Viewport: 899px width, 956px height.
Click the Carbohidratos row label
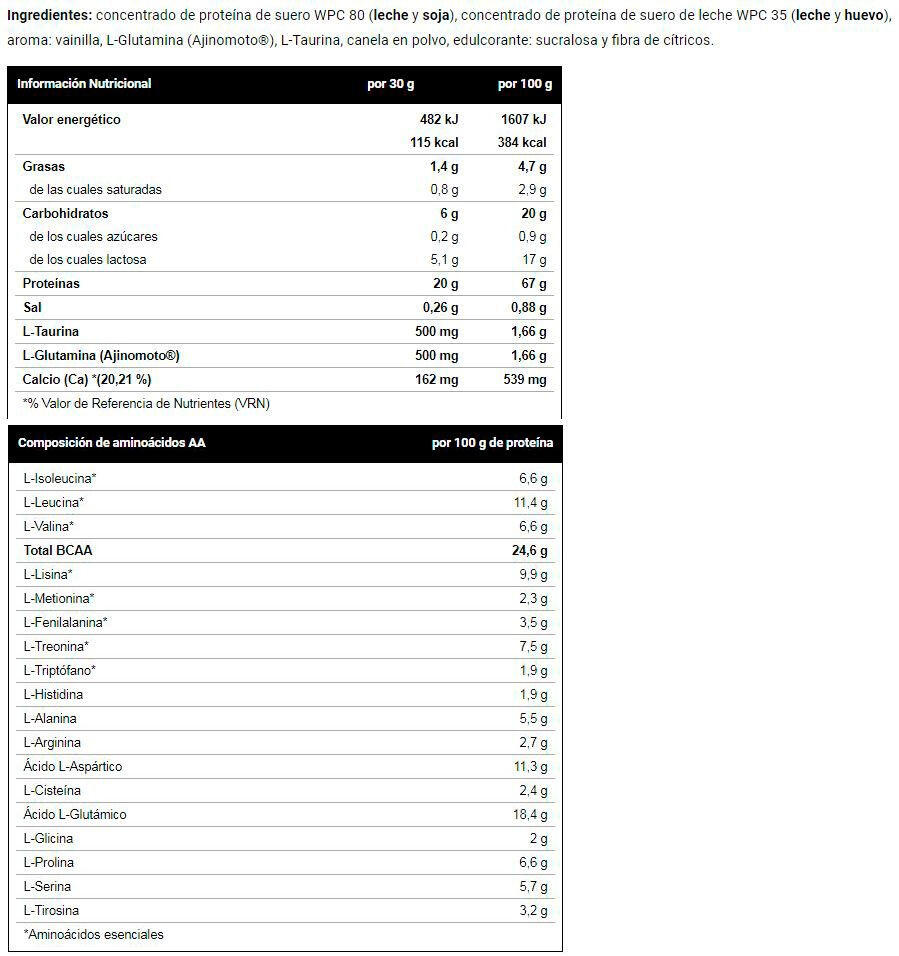pos(65,213)
